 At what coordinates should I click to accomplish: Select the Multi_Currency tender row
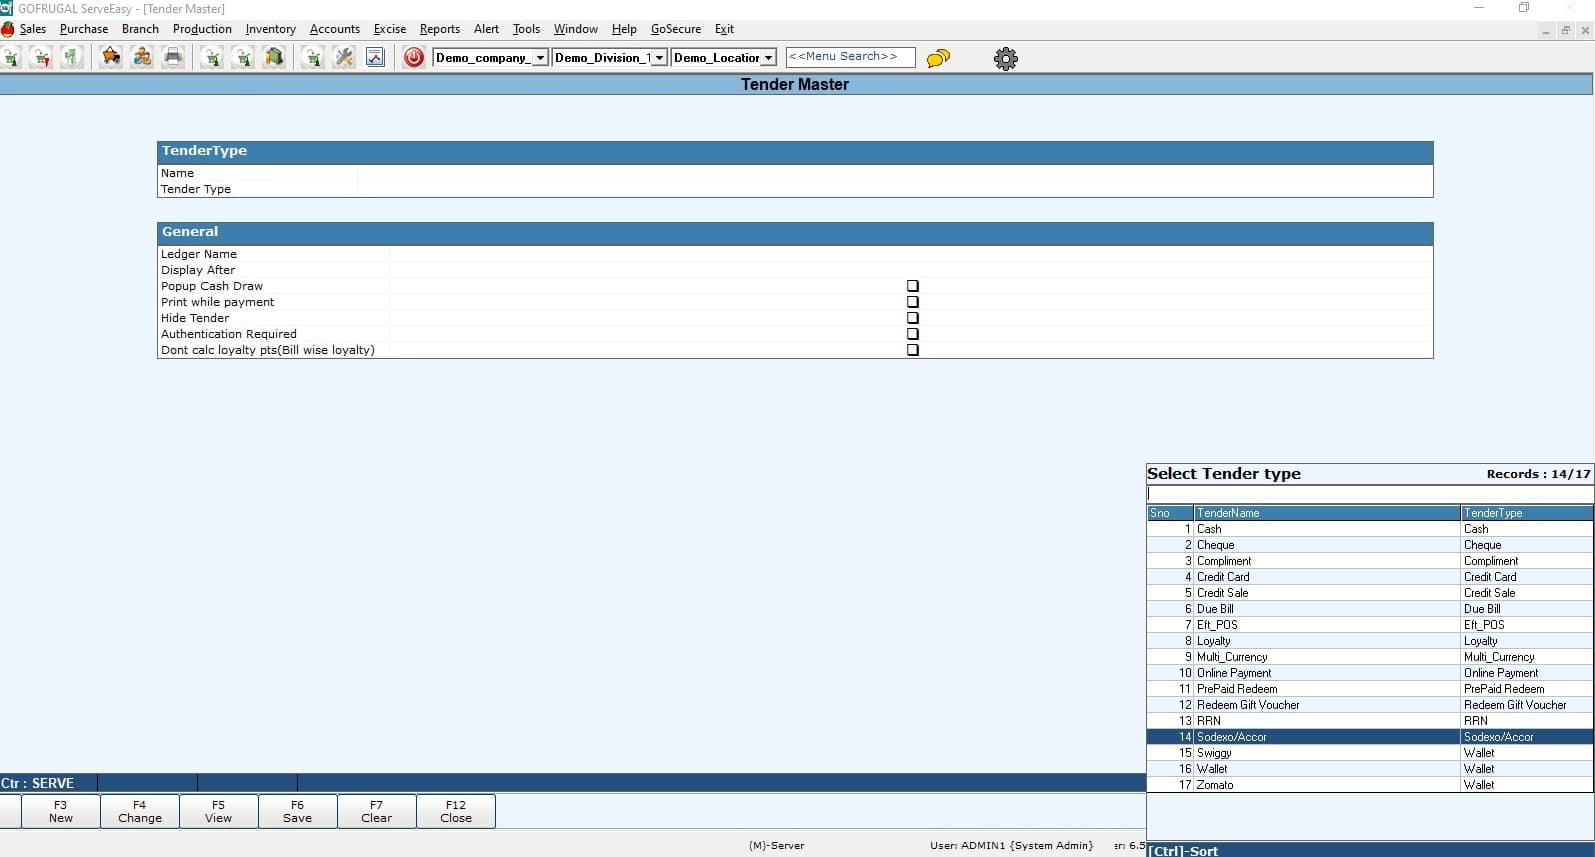(1370, 657)
